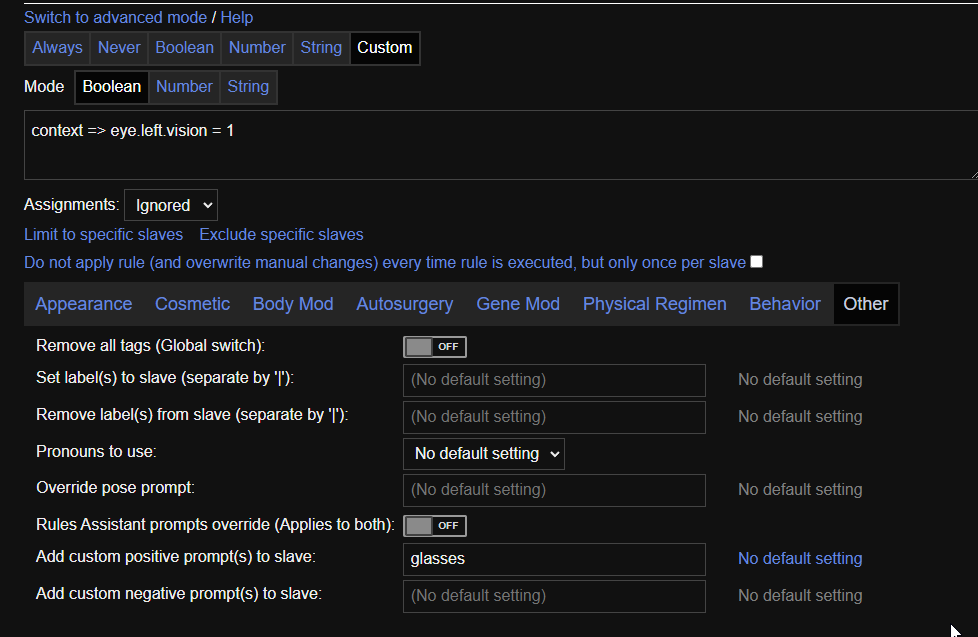Open the Gene Mod tab
This screenshot has width=978, height=637.
coord(518,304)
